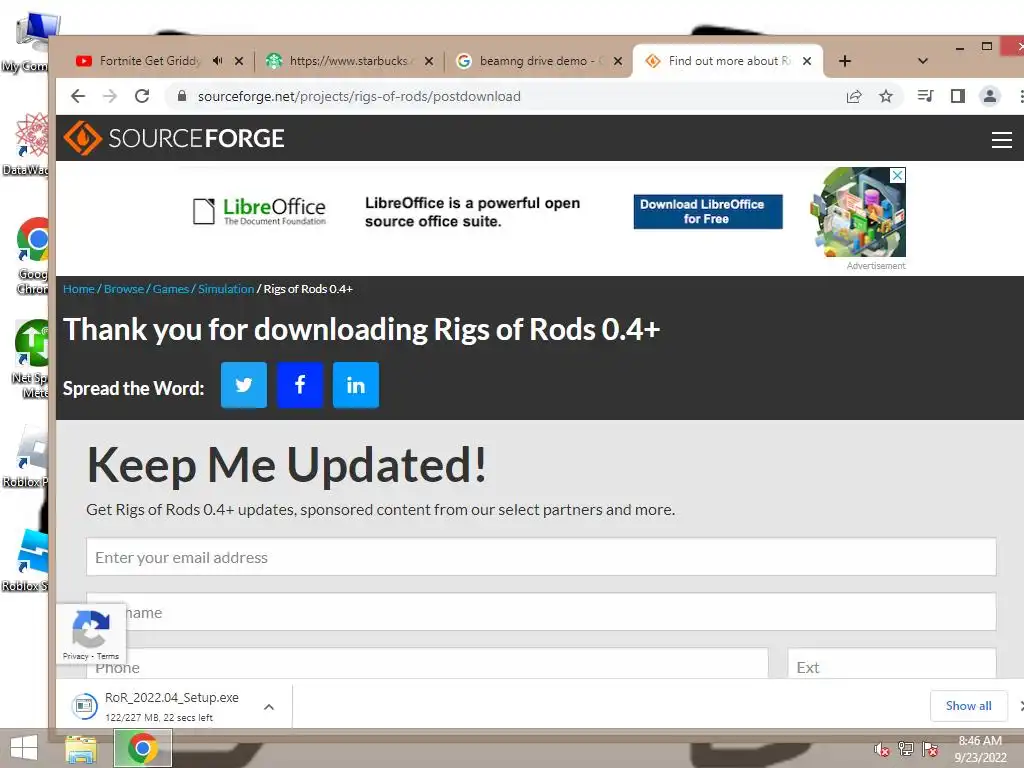Open File Explorer from taskbar
The image size is (1024, 768).
[81, 748]
